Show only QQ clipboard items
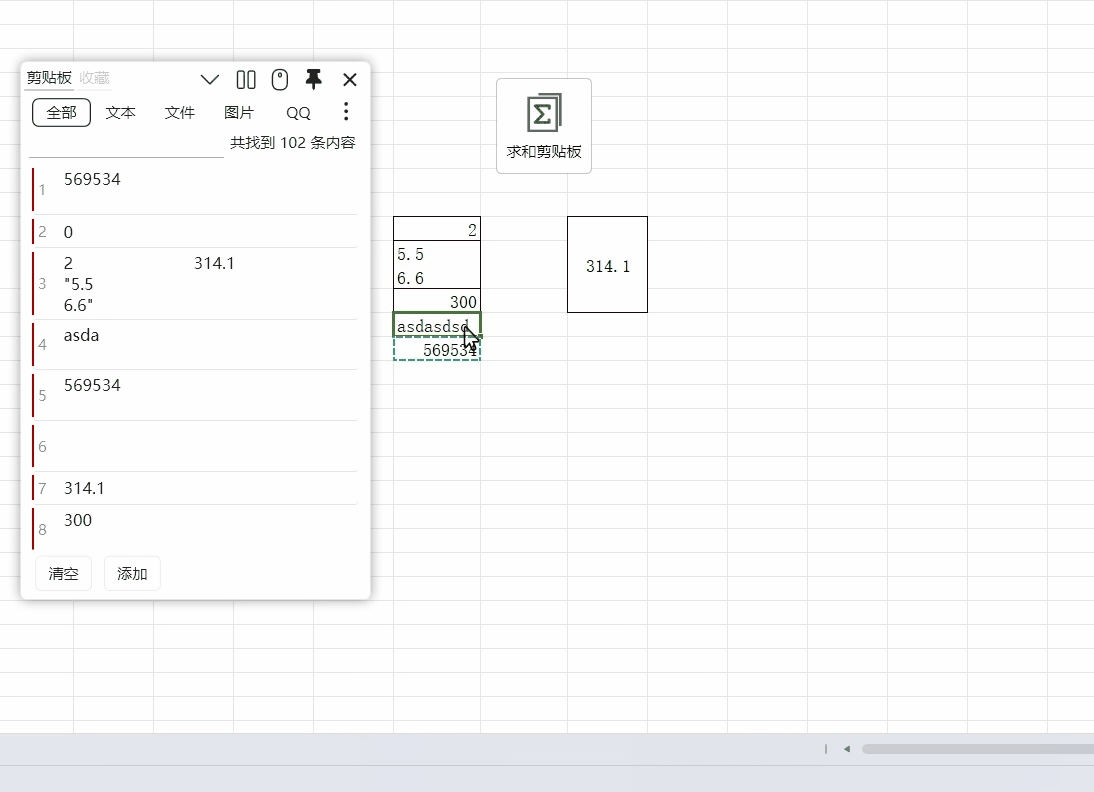Viewport: 1094px width, 792px height. pos(298,113)
